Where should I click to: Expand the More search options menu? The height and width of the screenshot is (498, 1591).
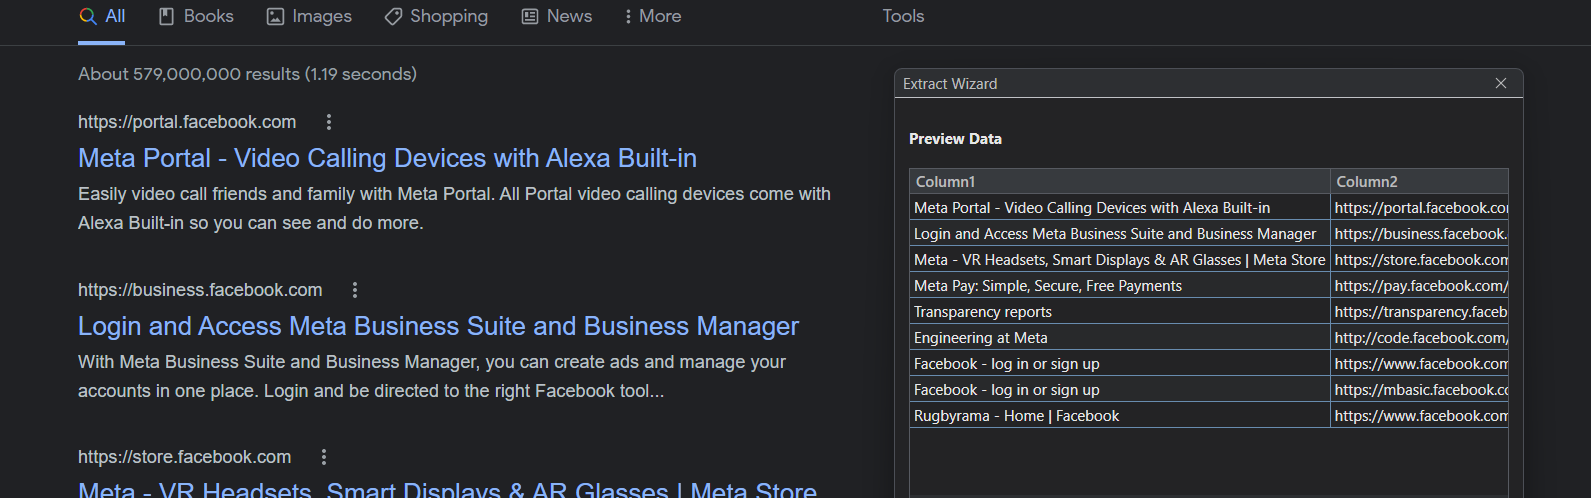(652, 17)
